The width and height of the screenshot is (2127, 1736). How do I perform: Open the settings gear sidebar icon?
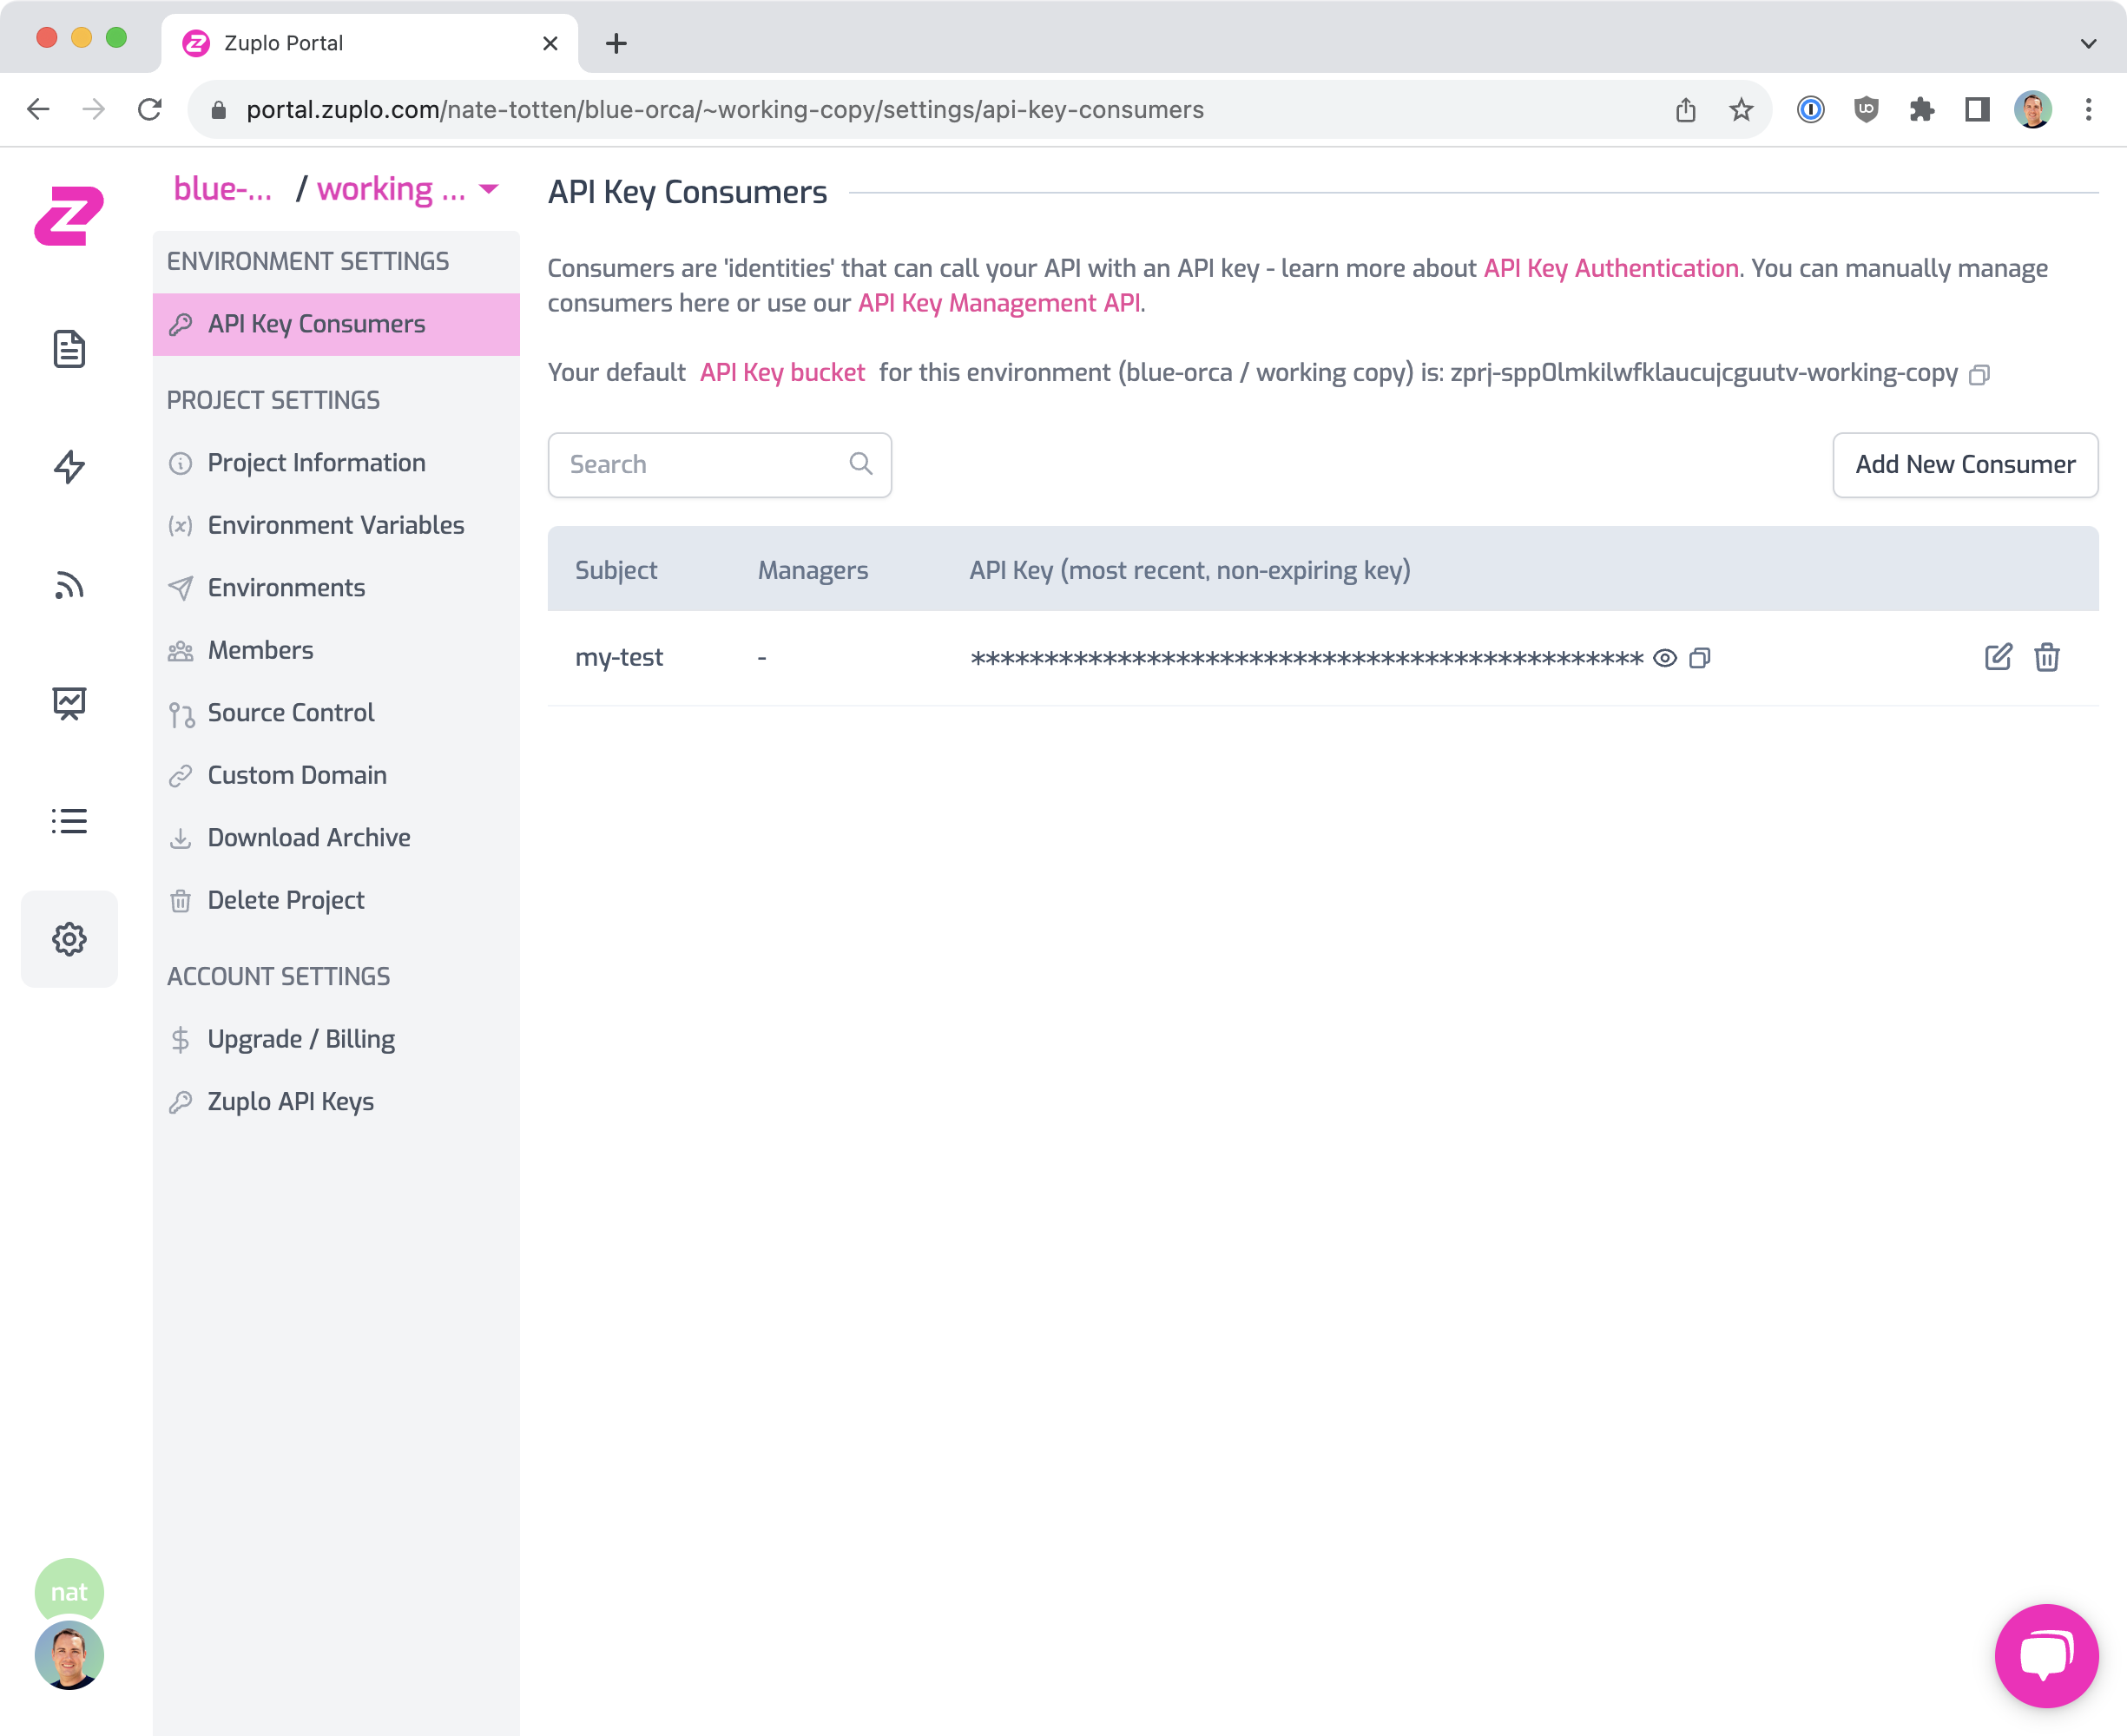(x=69, y=939)
